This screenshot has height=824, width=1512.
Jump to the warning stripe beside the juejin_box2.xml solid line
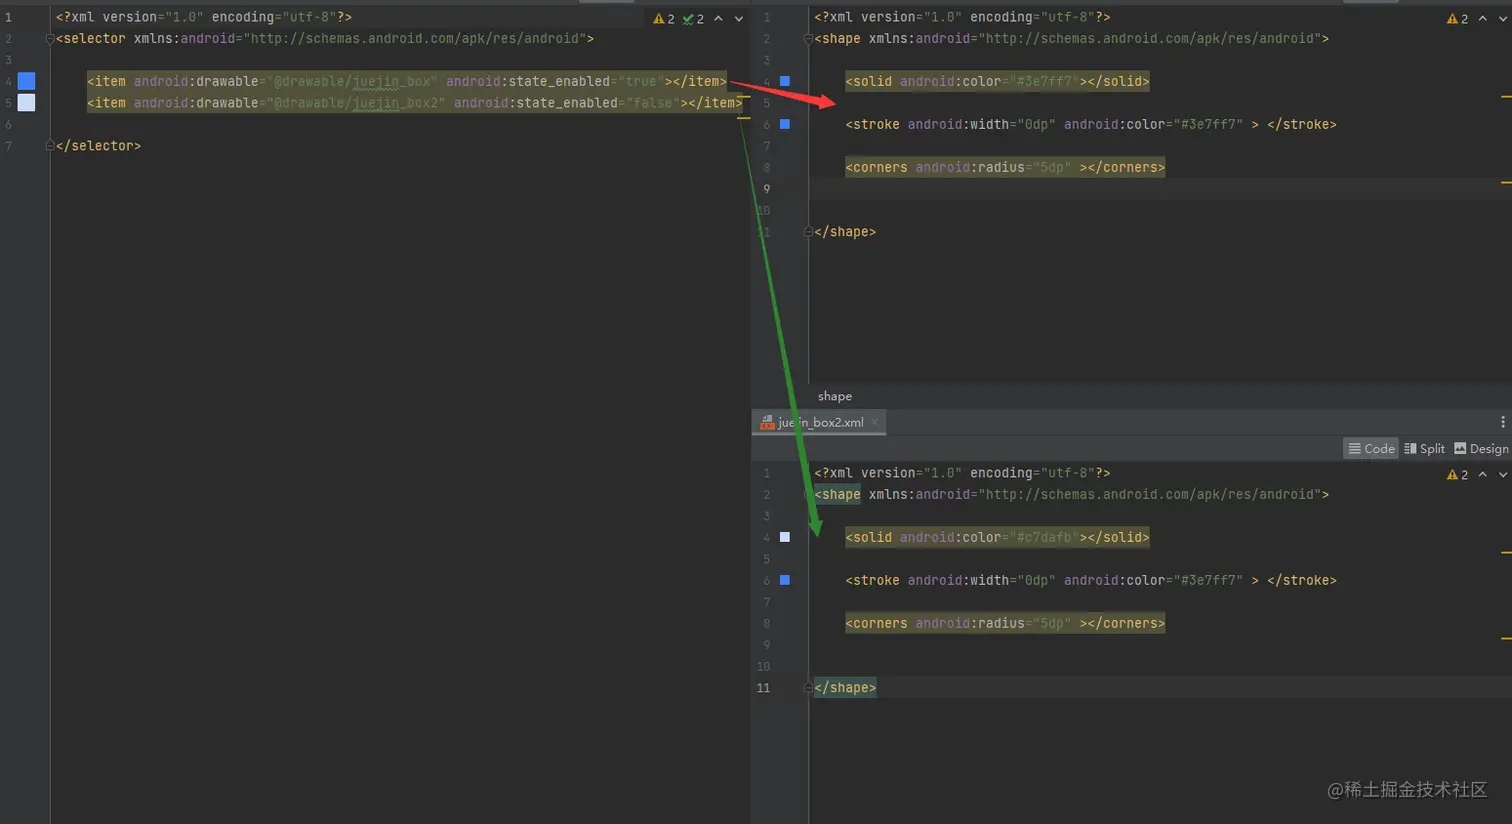[x=1506, y=552]
